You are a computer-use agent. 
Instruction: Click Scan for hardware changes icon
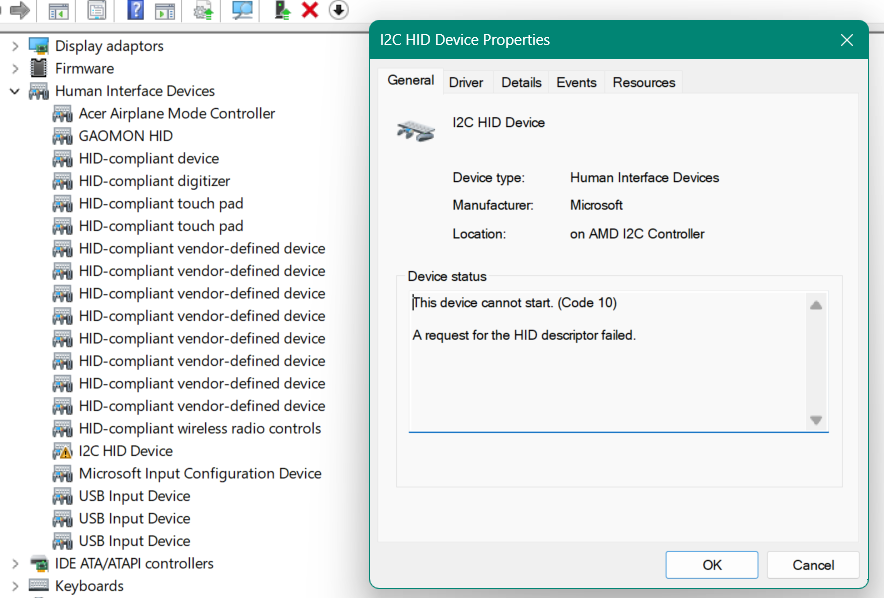tap(241, 10)
